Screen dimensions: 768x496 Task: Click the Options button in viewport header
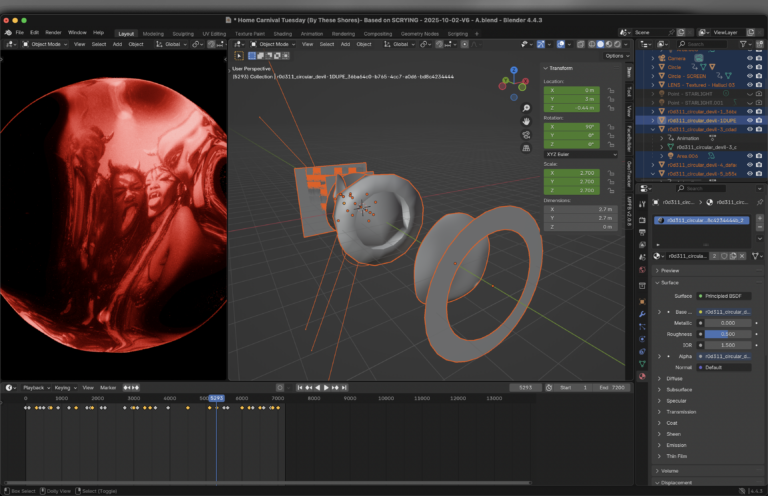(x=617, y=56)
